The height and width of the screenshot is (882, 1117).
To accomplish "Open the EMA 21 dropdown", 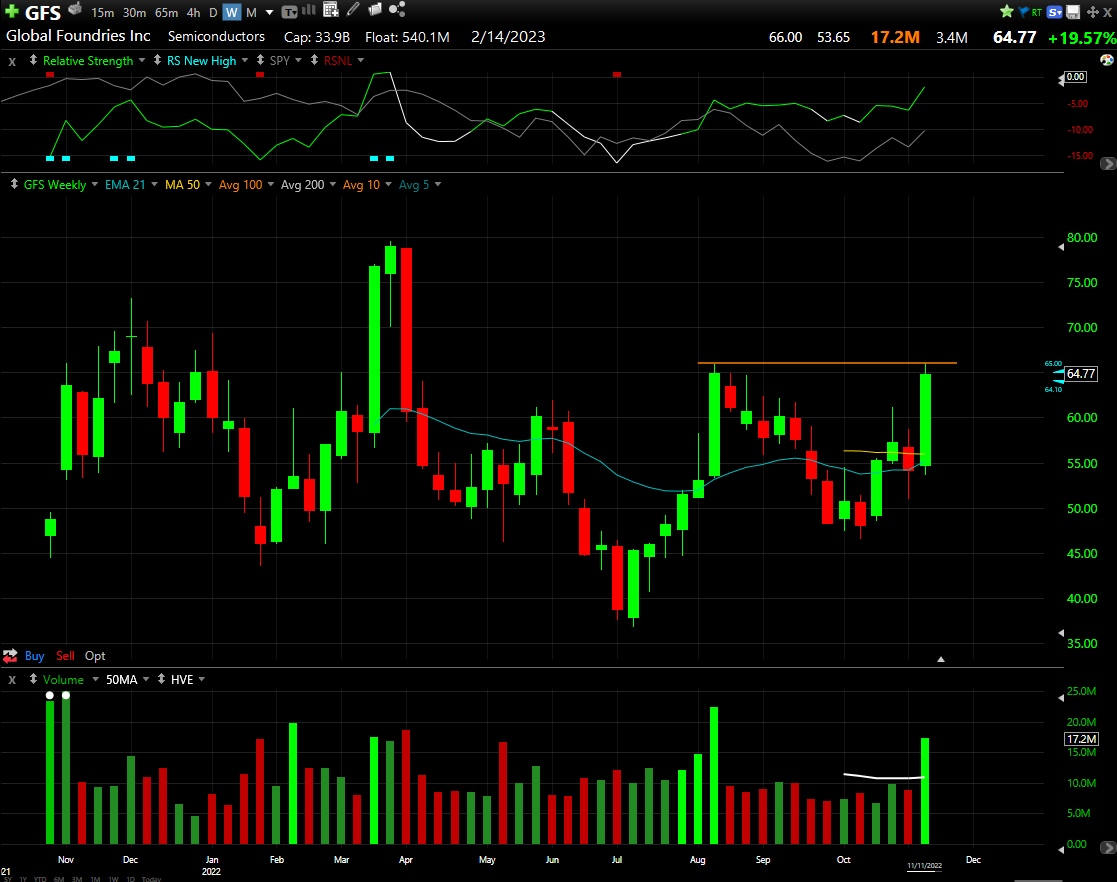I will point(154,184).
